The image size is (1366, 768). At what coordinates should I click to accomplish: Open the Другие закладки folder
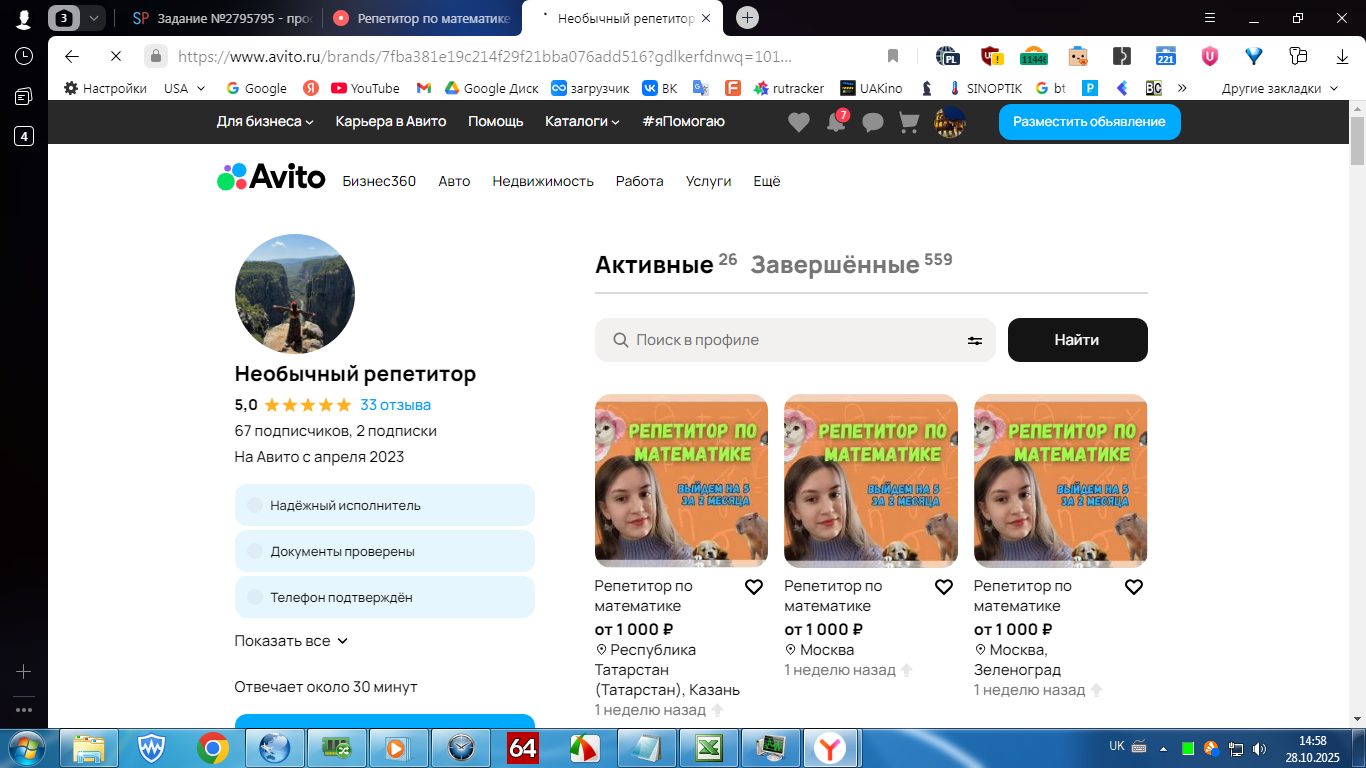pyautogui.click(x=1279, y=88)
